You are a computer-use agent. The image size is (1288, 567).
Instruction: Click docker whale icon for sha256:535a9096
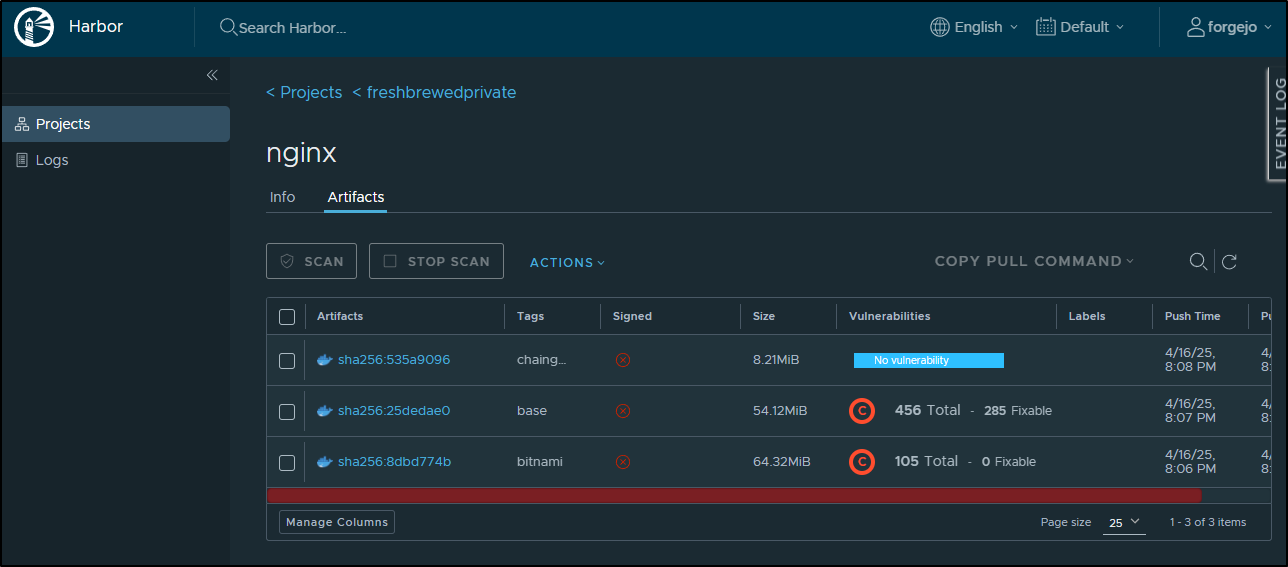point(324,360)
